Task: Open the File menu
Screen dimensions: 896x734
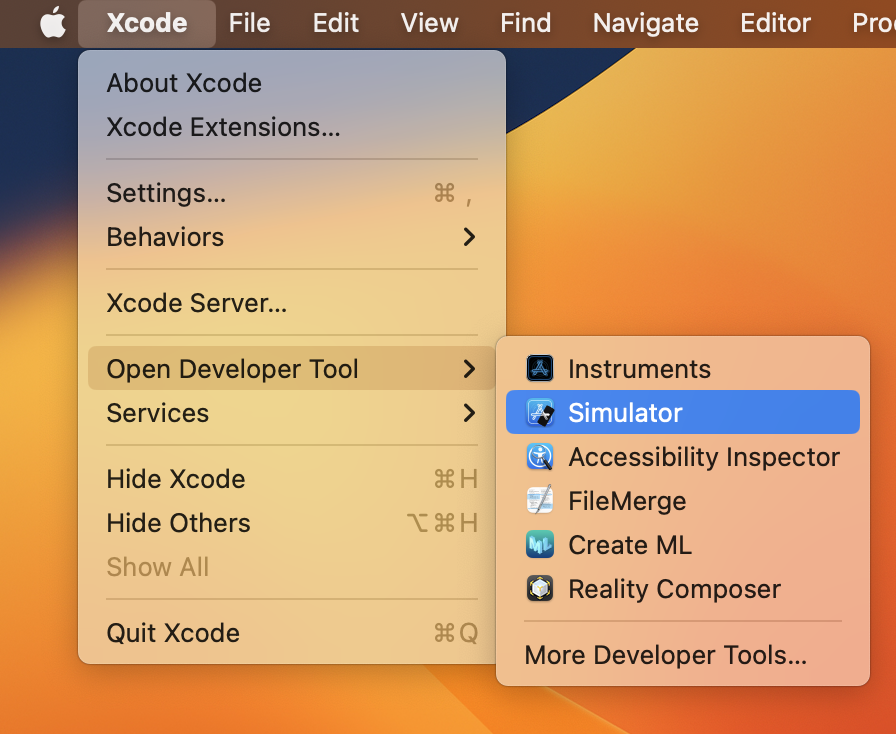Action: [249, 23]
